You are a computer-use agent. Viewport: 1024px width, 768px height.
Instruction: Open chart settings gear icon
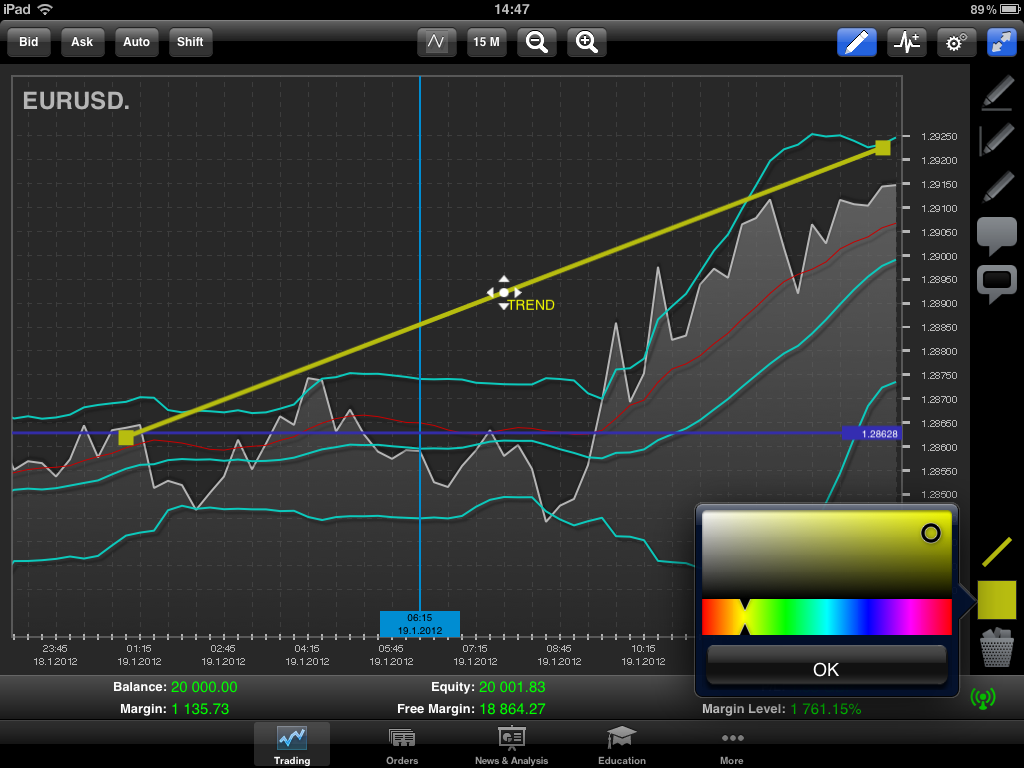pyautogui.click(x=956, y=42)
